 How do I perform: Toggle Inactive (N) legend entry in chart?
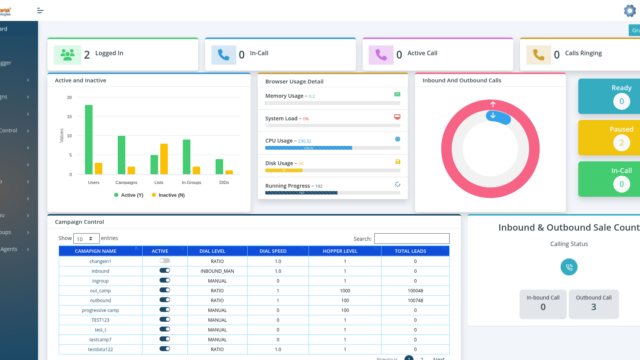pyautogui.click(x=168, y=195)
